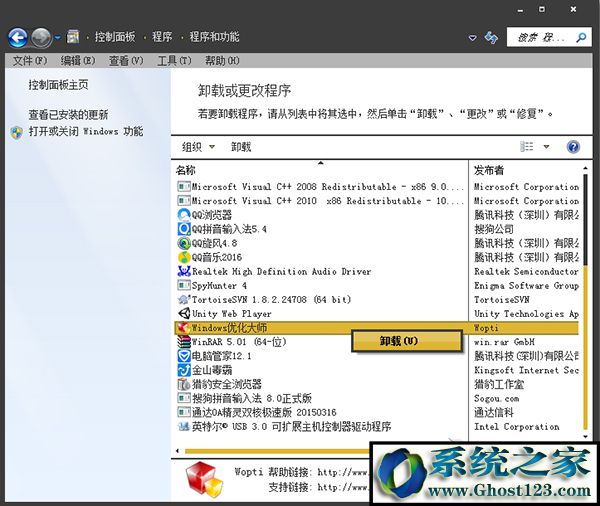Screen dimensions: 600x506
Task: Click the 英特尔 USB 3.0 driver icon
Action: 184,426
